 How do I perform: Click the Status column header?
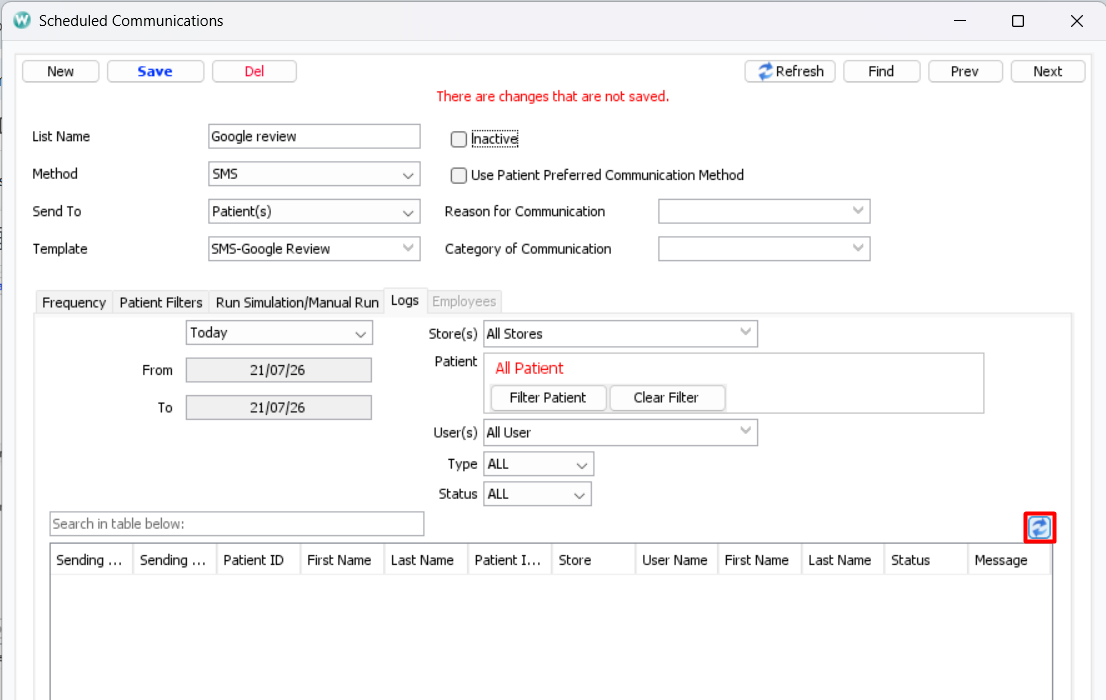925,560
